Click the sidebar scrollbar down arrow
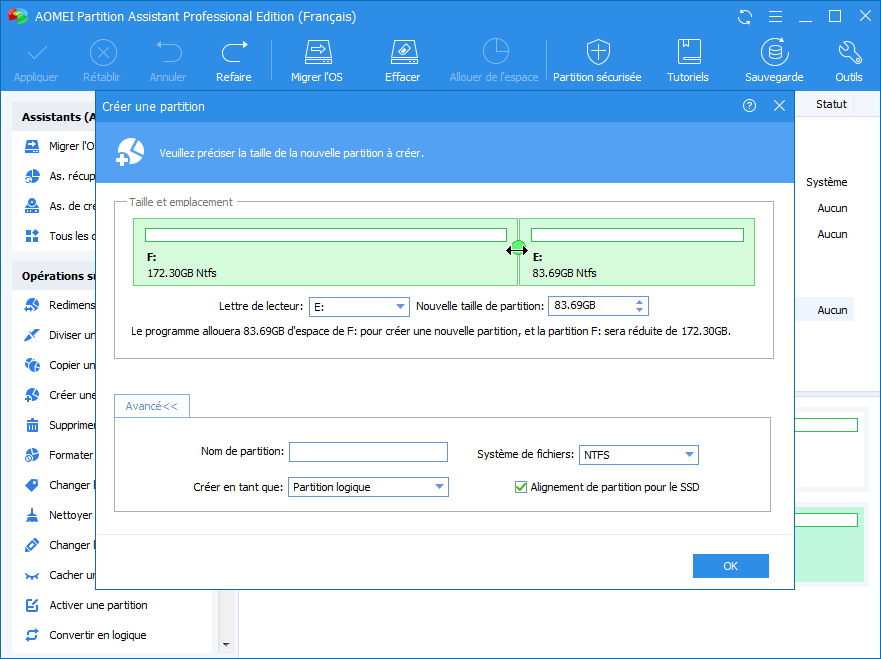 pyautogui.click(x=226, y=644)
